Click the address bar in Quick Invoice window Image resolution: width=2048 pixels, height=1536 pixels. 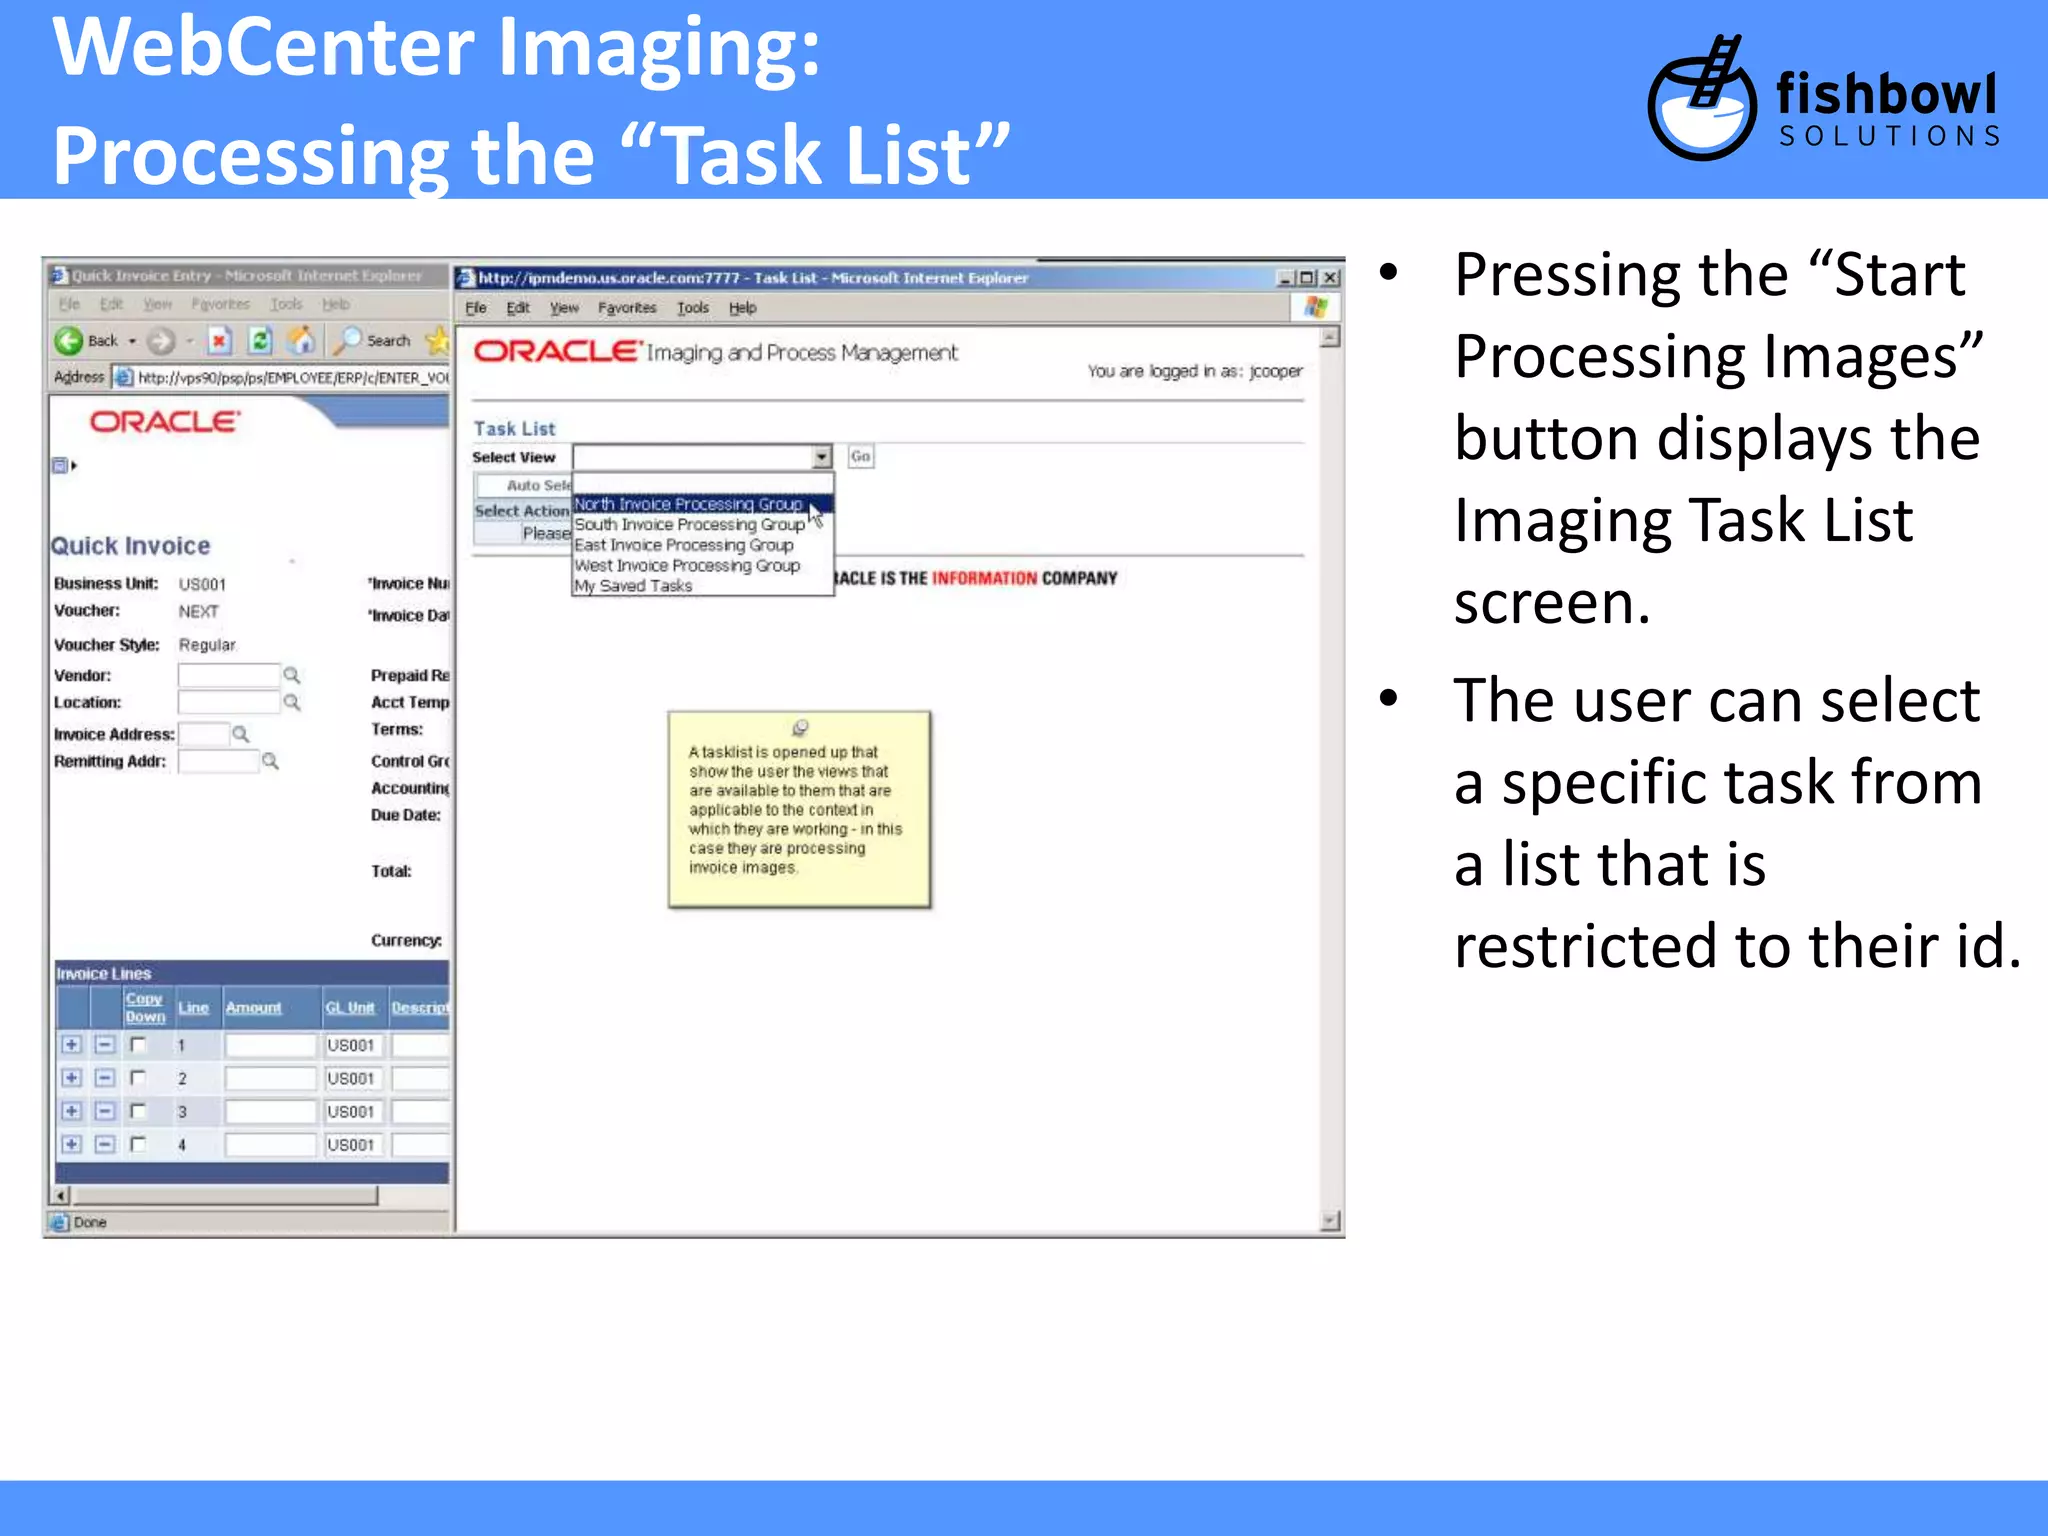tap(282, 377)
